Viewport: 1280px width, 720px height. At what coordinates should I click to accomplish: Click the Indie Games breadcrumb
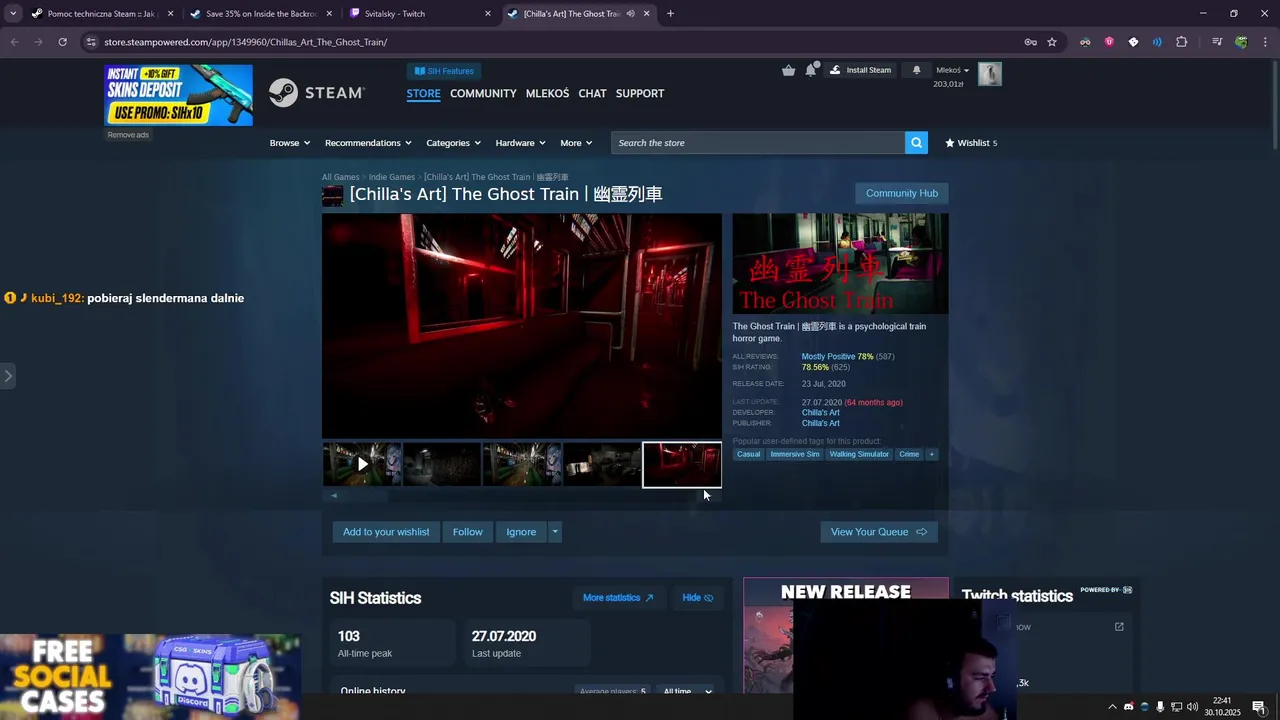coord(391,177)
